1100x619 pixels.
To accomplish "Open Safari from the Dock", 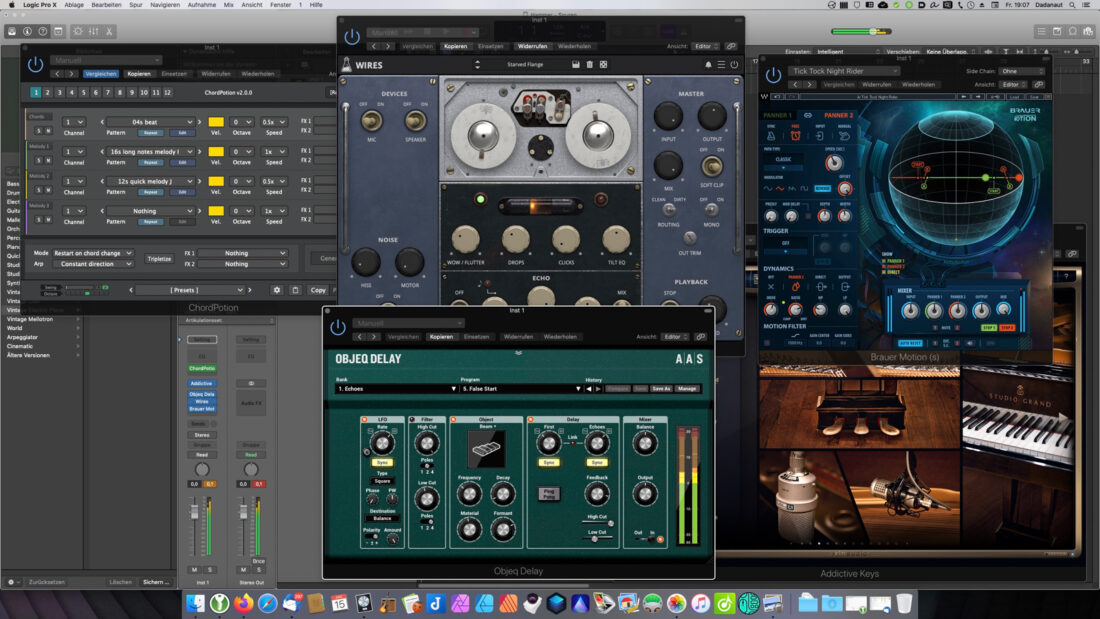I will click(267, 603).
